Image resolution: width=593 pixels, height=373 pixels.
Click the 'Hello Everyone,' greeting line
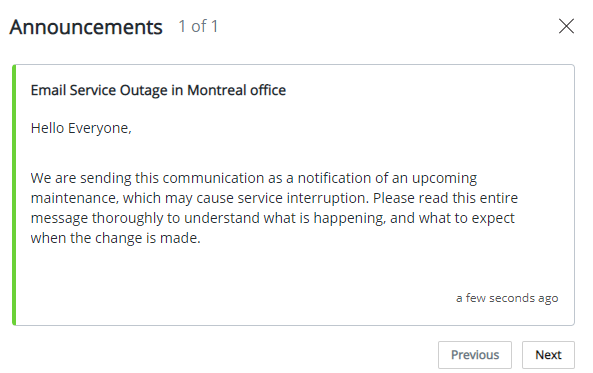[81, 128]
